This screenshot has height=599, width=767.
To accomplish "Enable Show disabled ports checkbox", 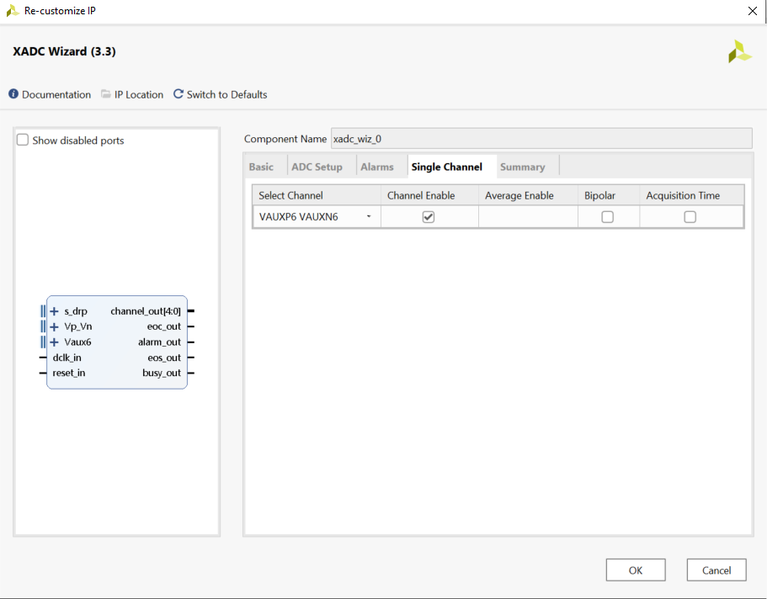I will [x=23, y=140].
